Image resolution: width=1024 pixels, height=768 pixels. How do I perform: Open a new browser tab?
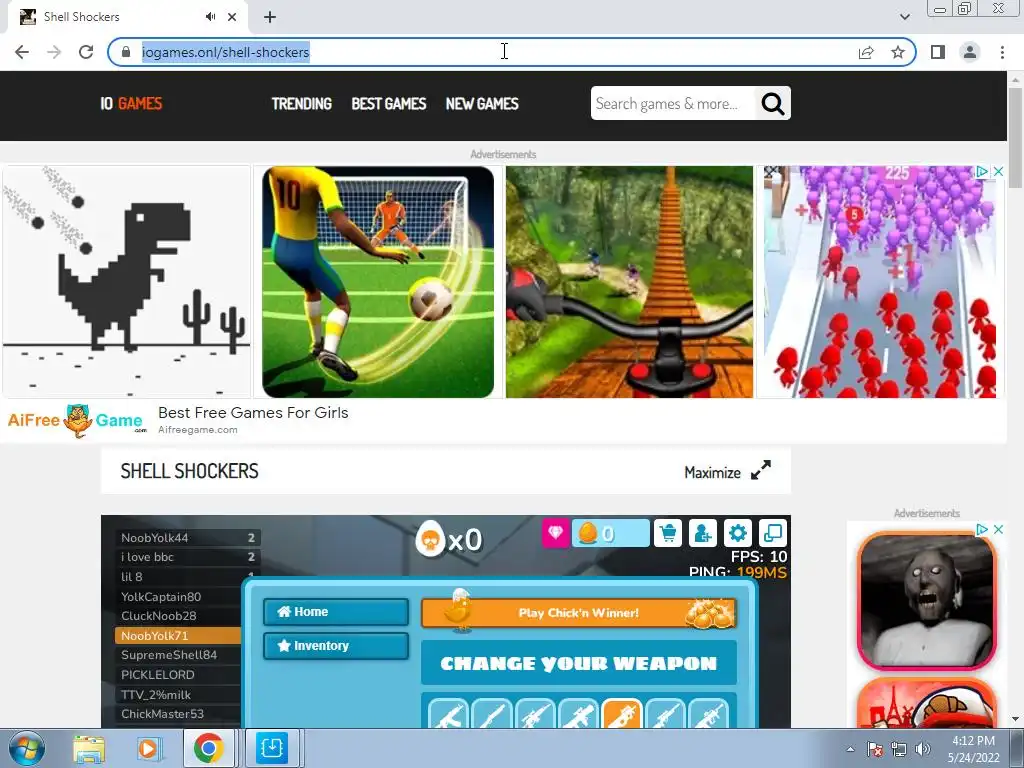click(270, 17)
